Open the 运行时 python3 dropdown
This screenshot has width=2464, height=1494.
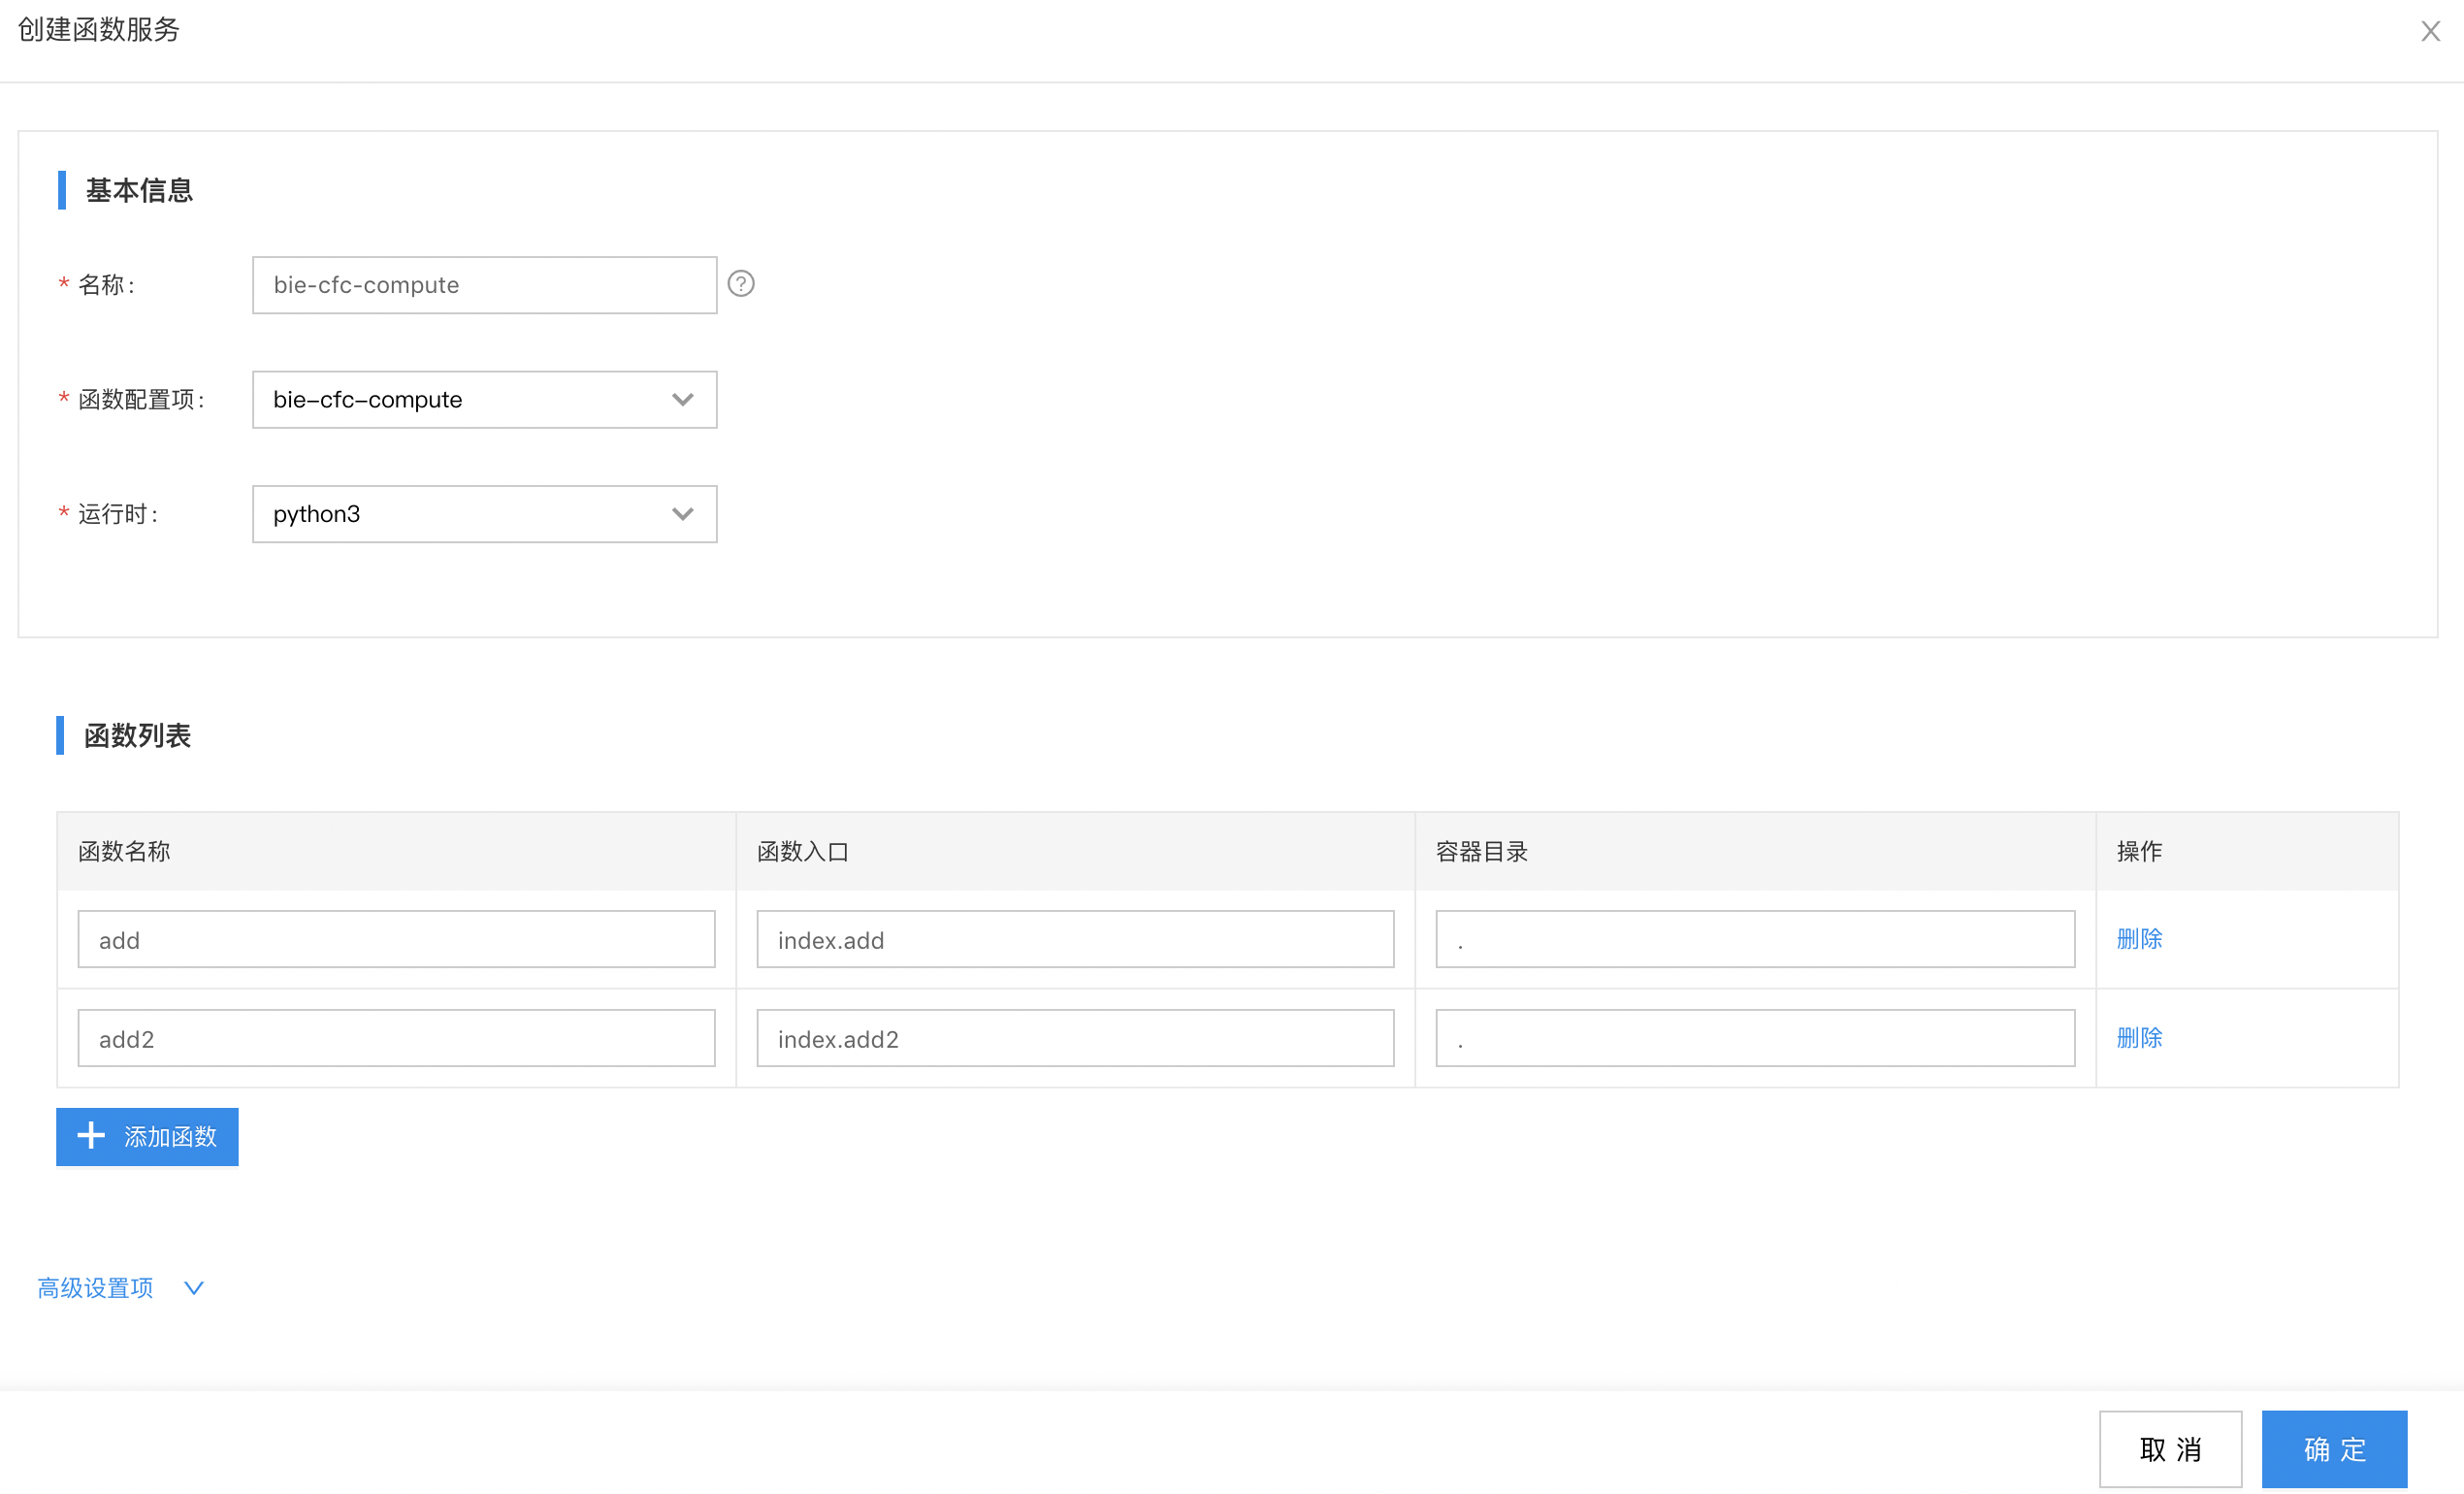[485, 514]
